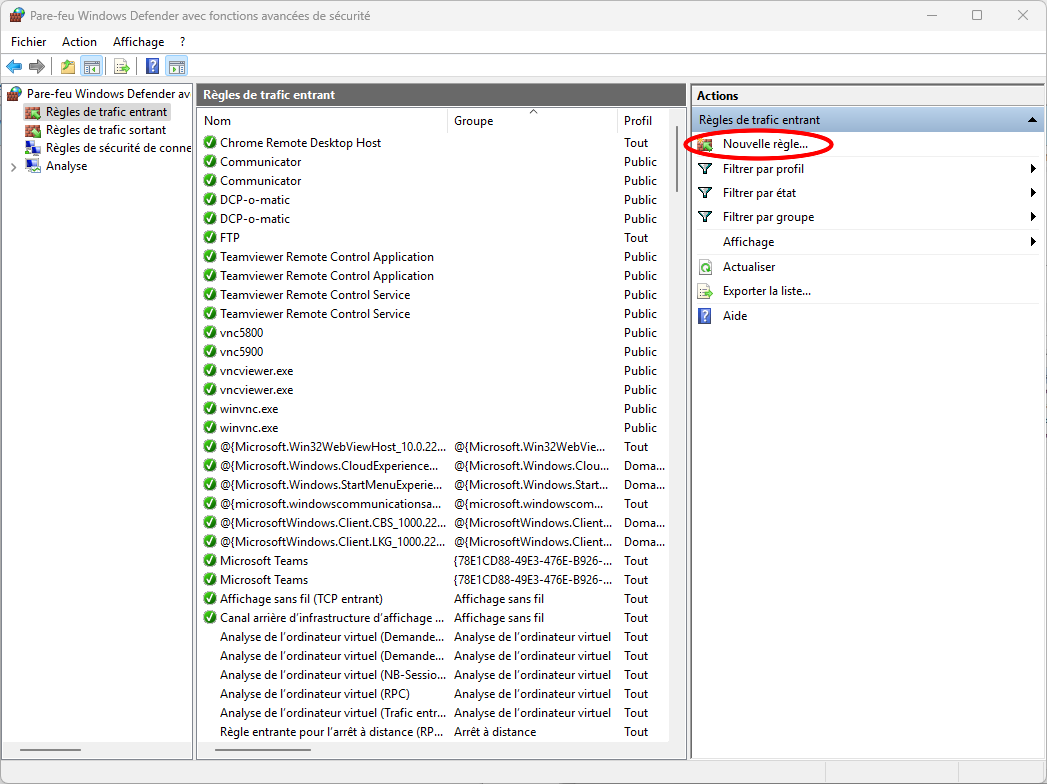This screenshot has width=1047, height=784.
Task: Click the export list toolbar icon
Action: 121,67
